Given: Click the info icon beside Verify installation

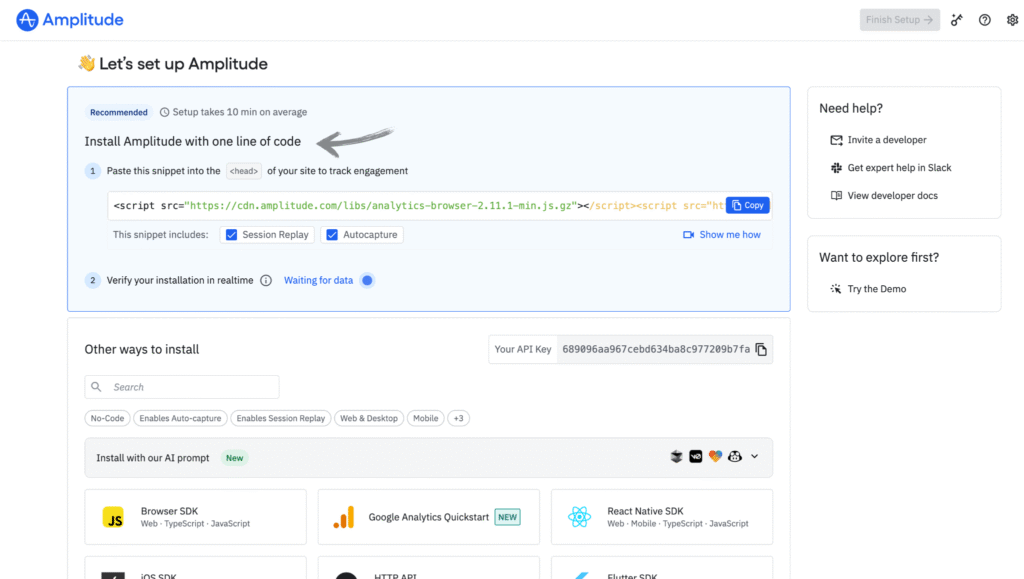Looking at the screenshot, I should [266, 281].
